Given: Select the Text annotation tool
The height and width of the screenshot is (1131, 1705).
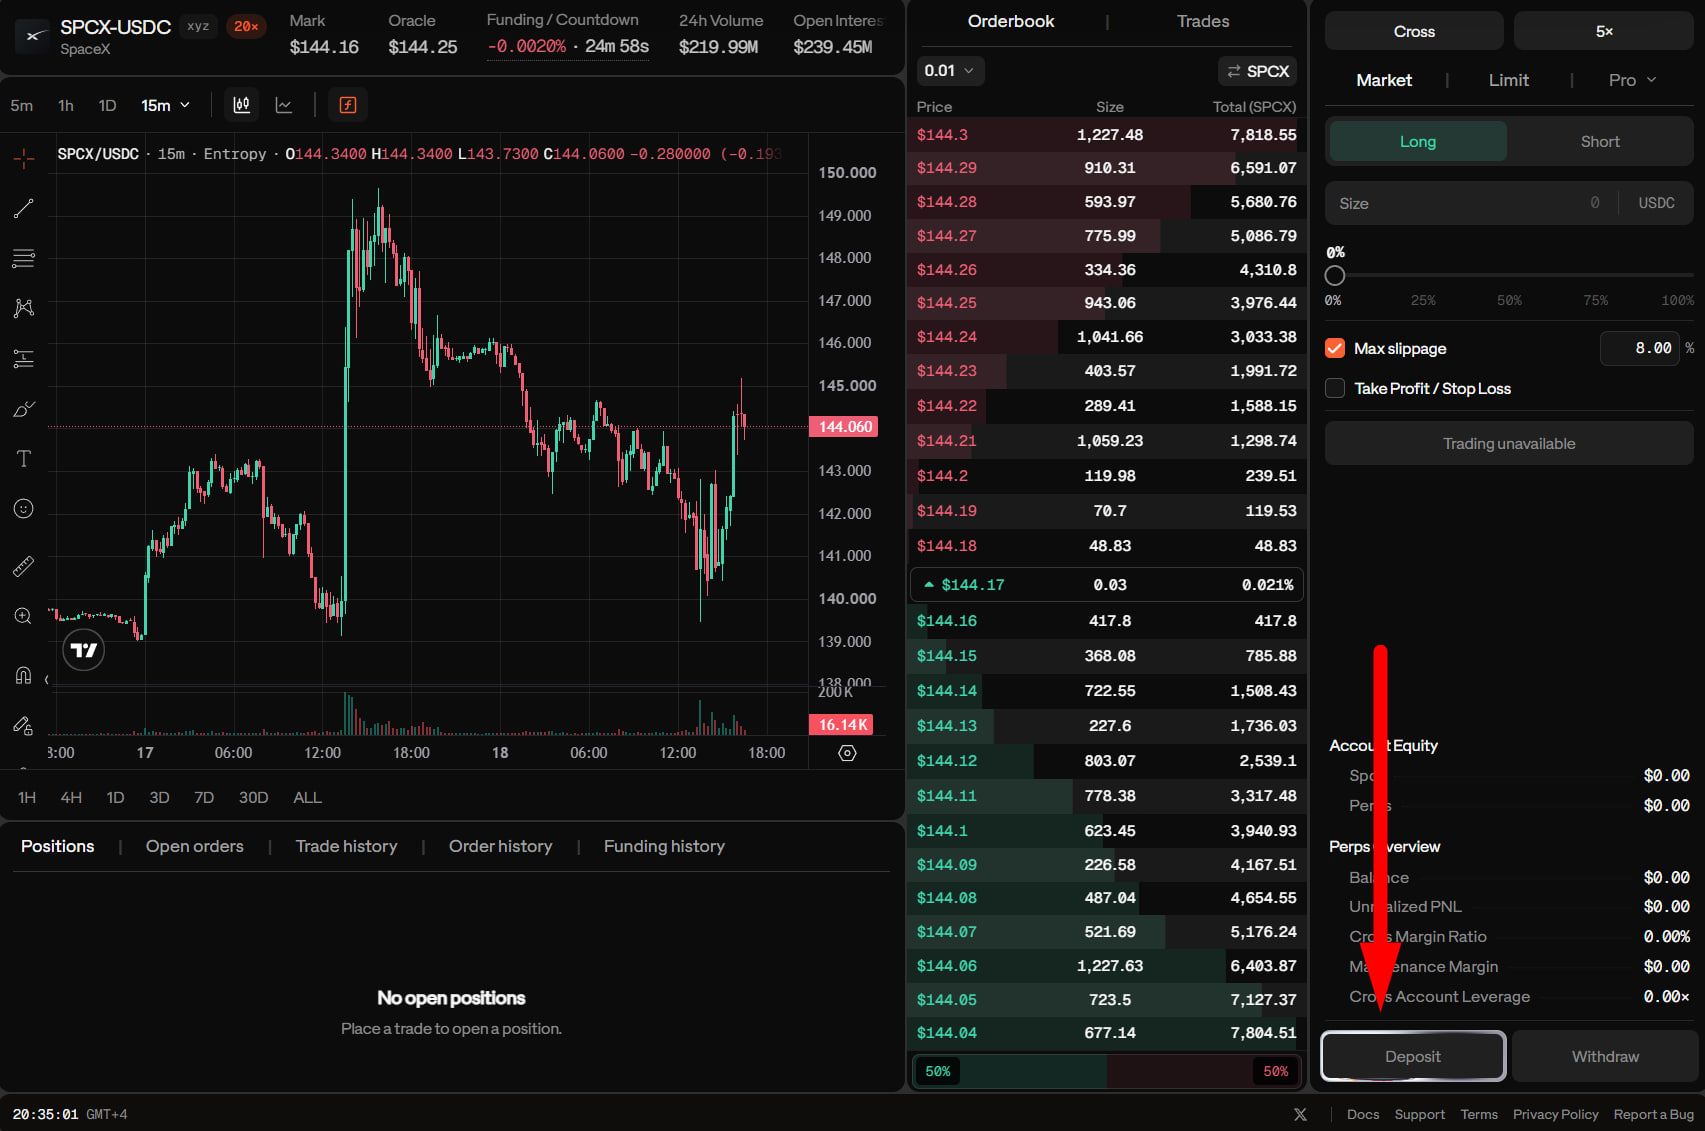Looking at the screenshot, I should [24, 459].
